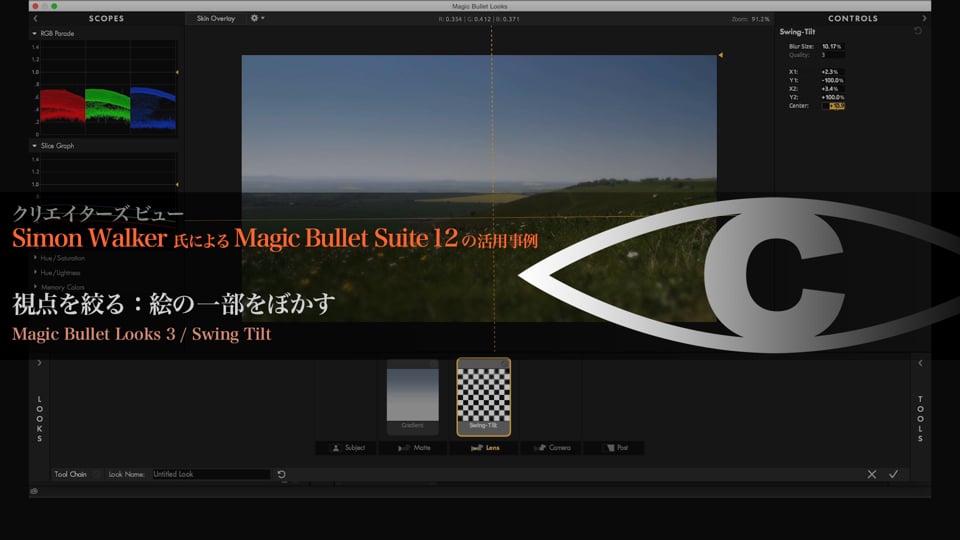Toggle the Gradient tool on/off switch

[433, 364]
